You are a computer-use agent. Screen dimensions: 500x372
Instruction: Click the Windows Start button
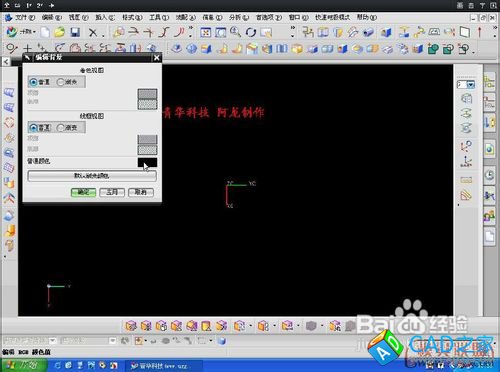pos(23,365)
